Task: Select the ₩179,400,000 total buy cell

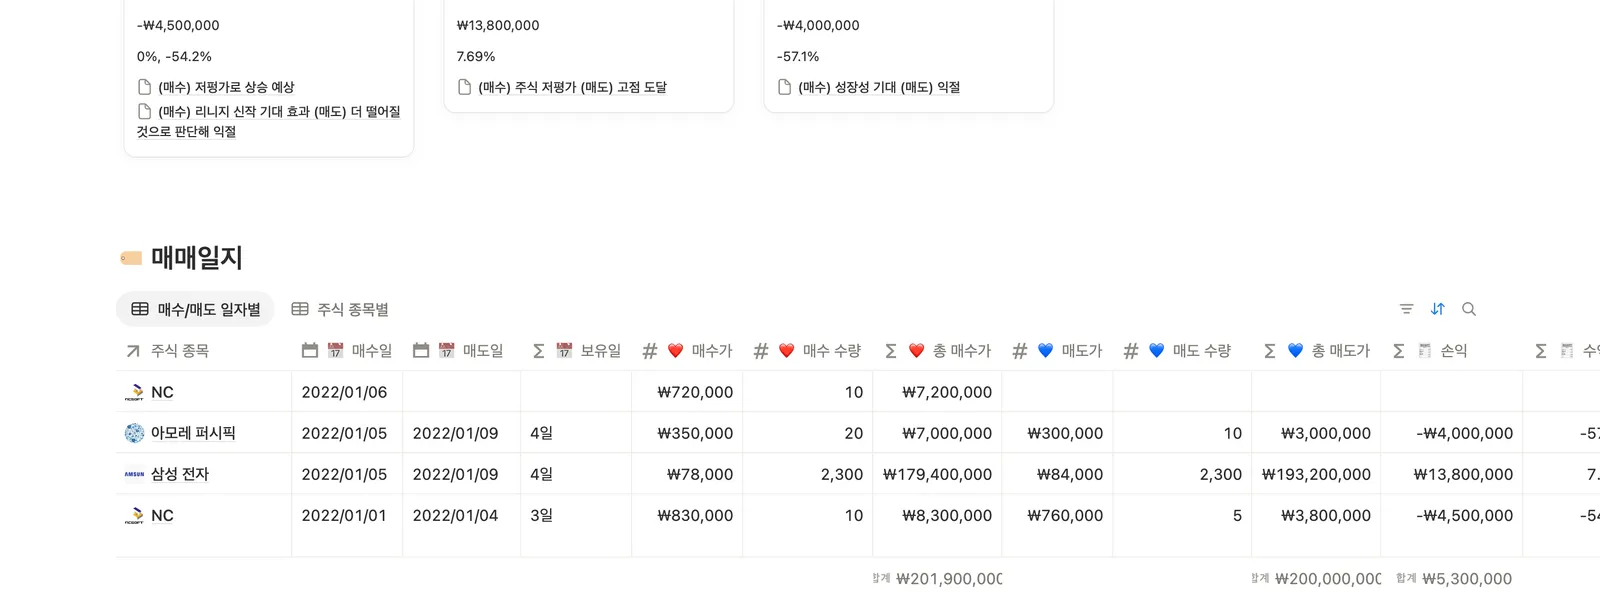Action: (x=937, y=474)
